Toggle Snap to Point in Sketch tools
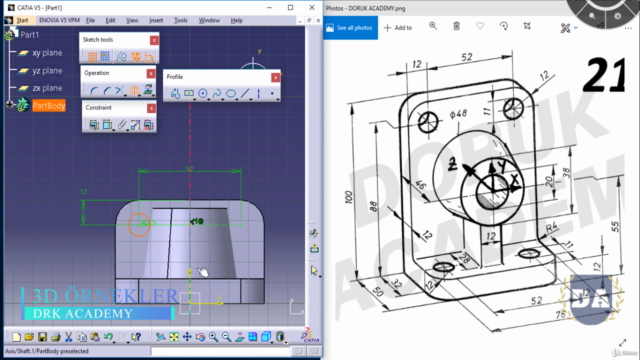This screenshot has height=360, width=640. point(105,56)
